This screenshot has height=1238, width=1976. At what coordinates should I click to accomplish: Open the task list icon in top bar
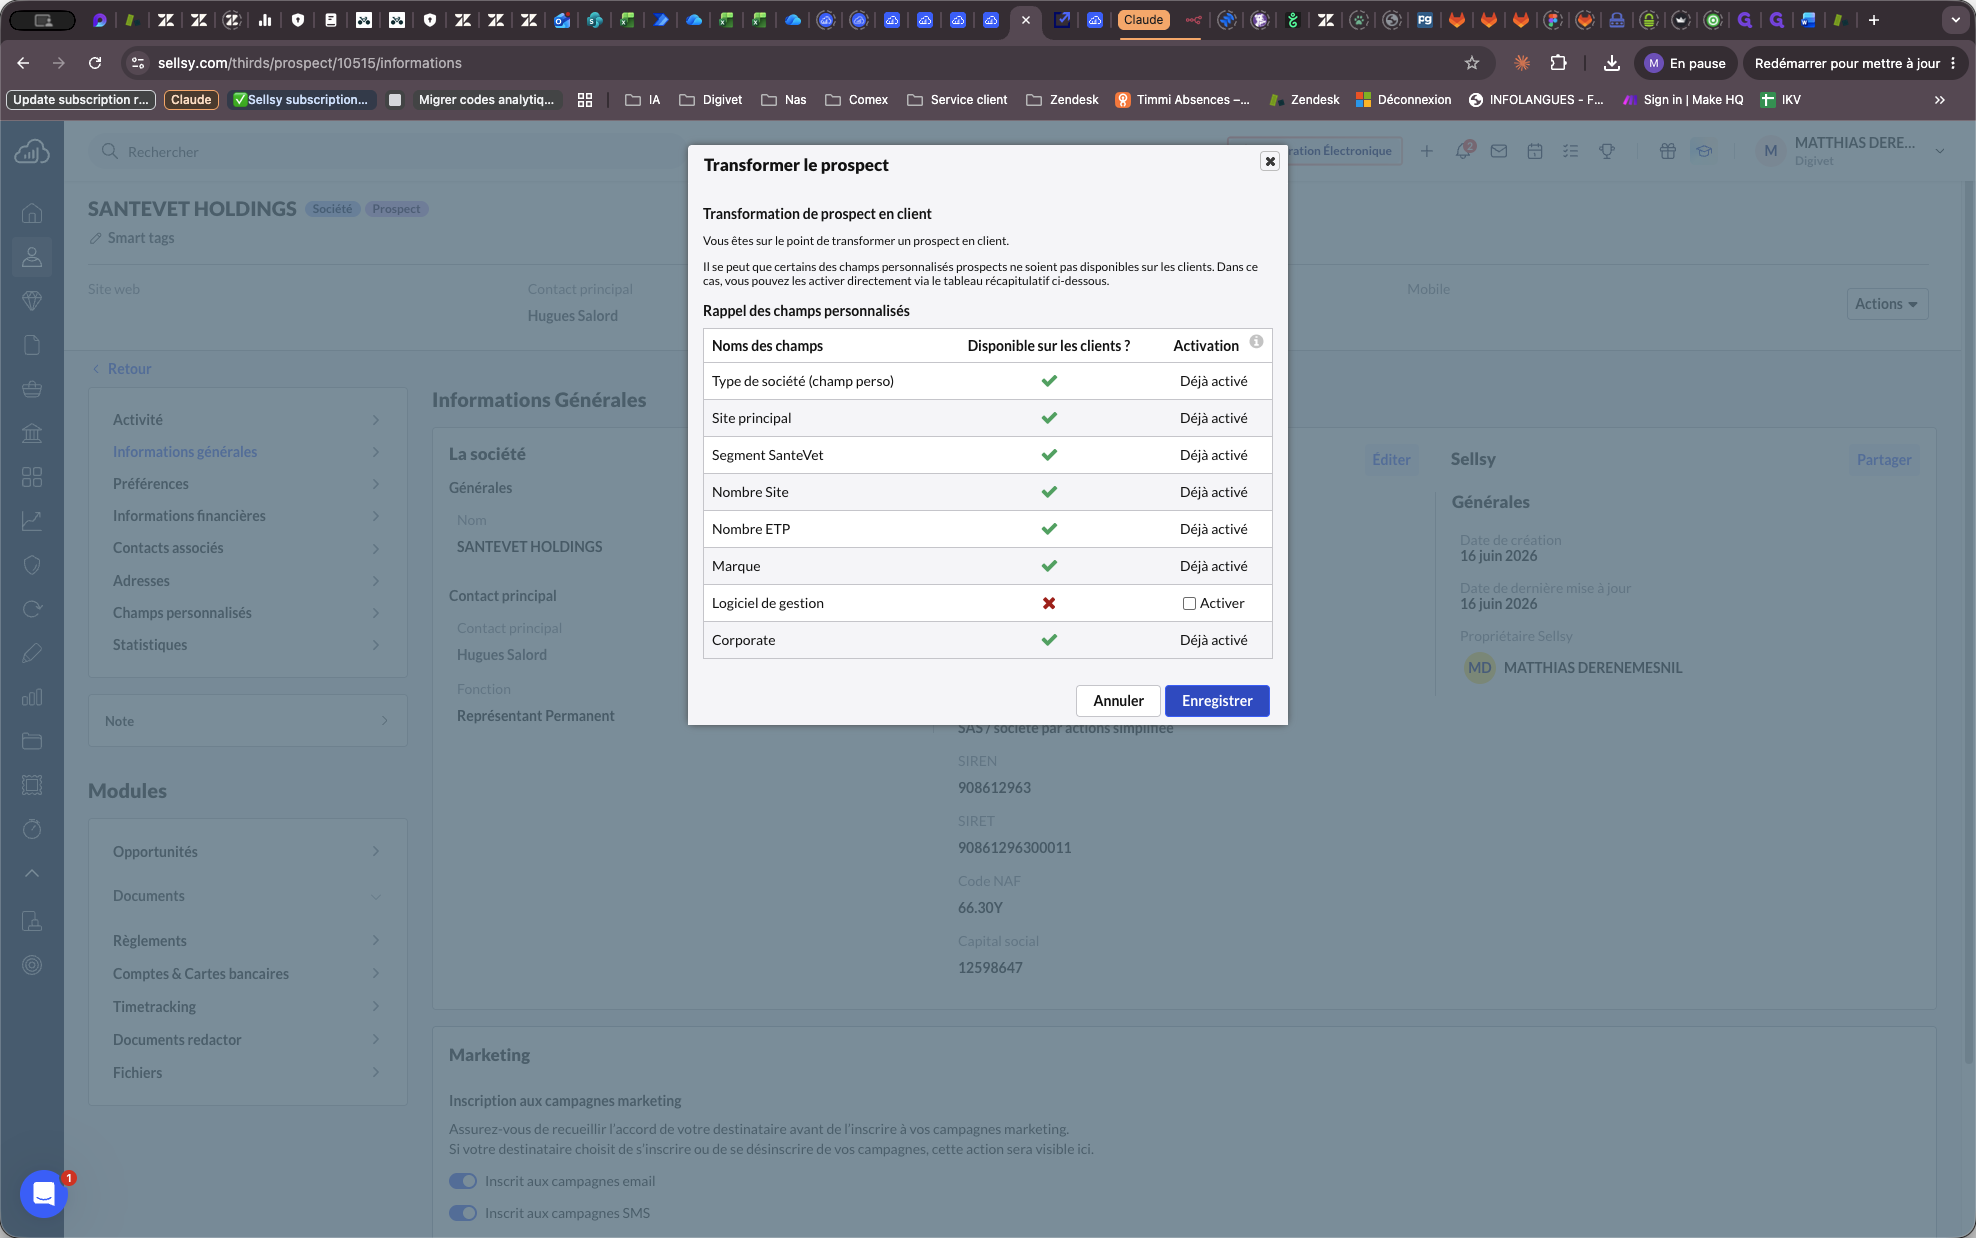click(x=1571, y=151)
